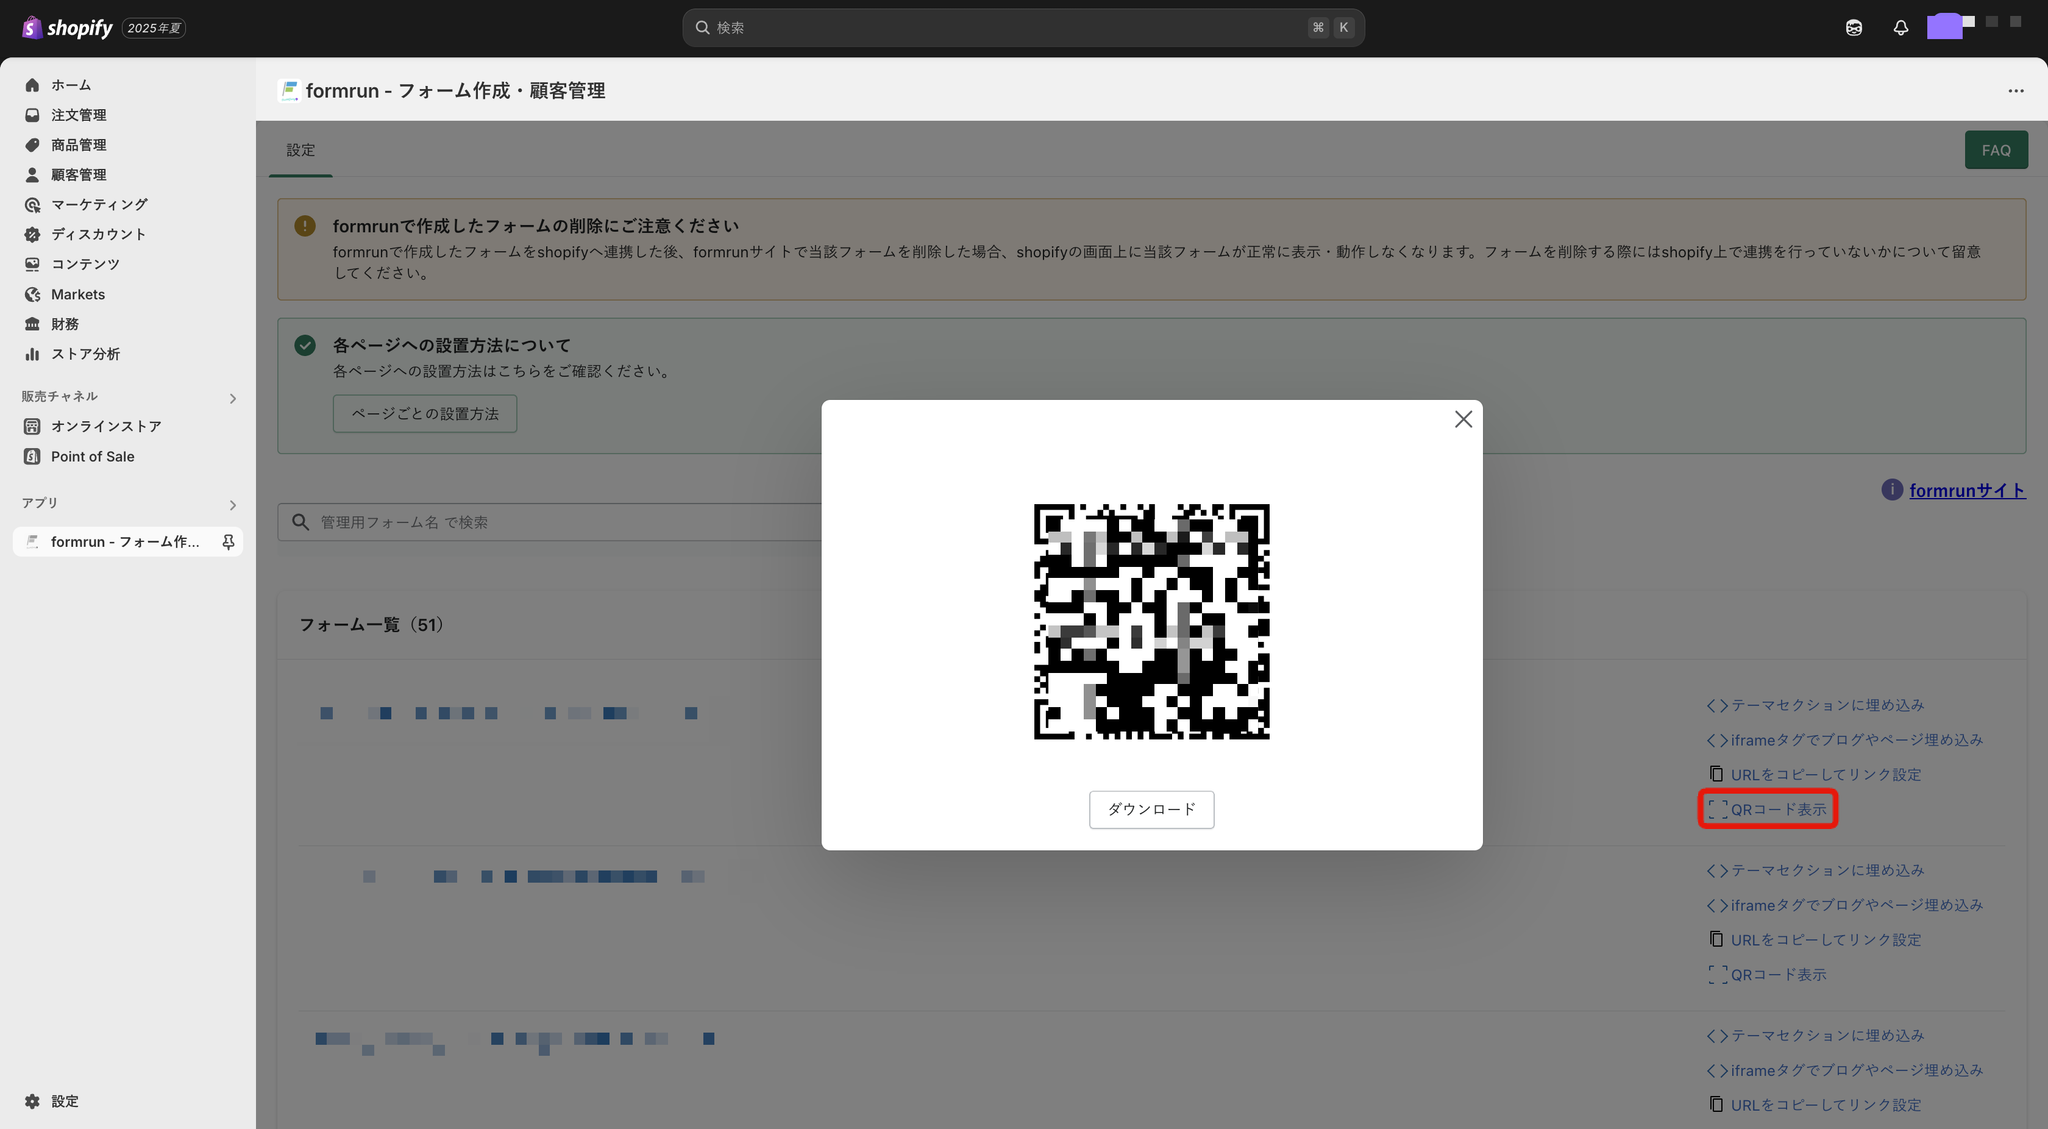Click third form's URLをコピーしてリンク設定
This screenshot has height=1129, width=2048.
point(1815,1104)
